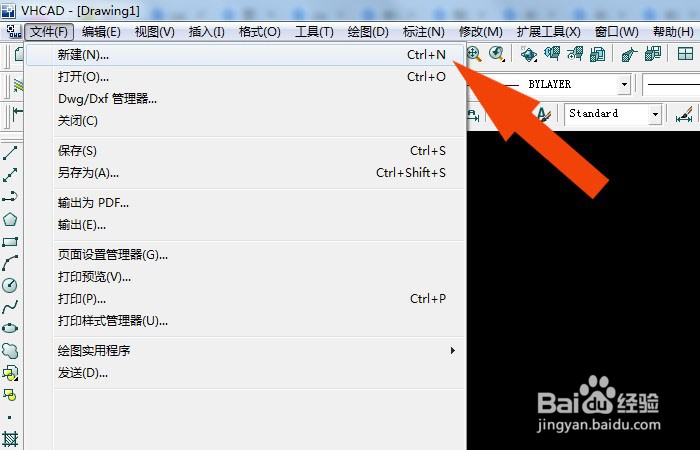Open the 绘图(D) menu
This screenshot has height=450, width=700.
coord(368,32)
